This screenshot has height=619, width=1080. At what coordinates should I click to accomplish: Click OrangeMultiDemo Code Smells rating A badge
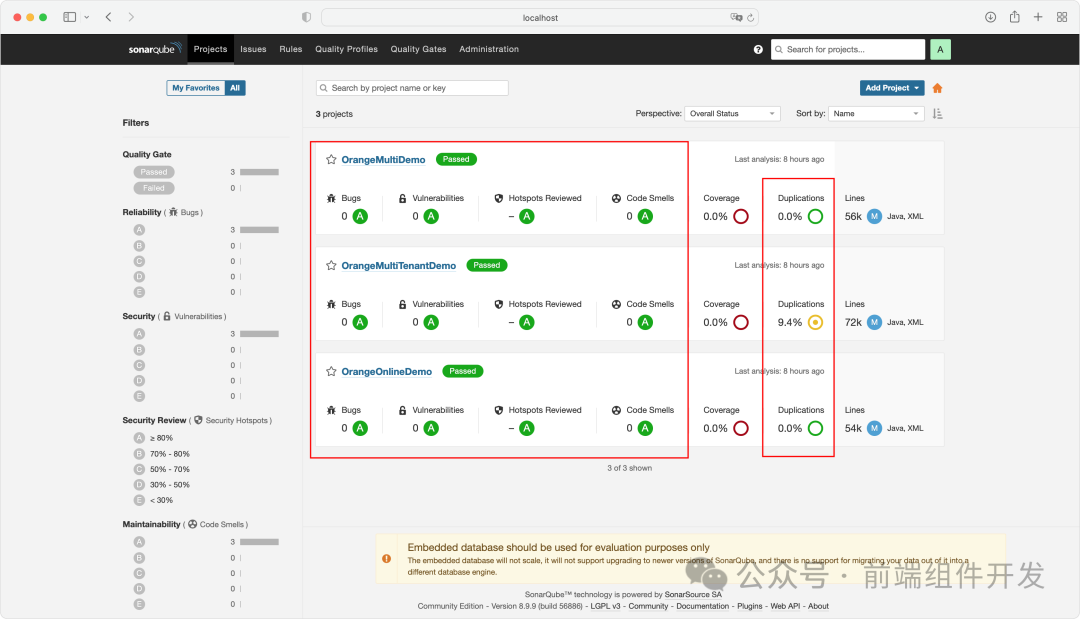click(x=645, y=216)
